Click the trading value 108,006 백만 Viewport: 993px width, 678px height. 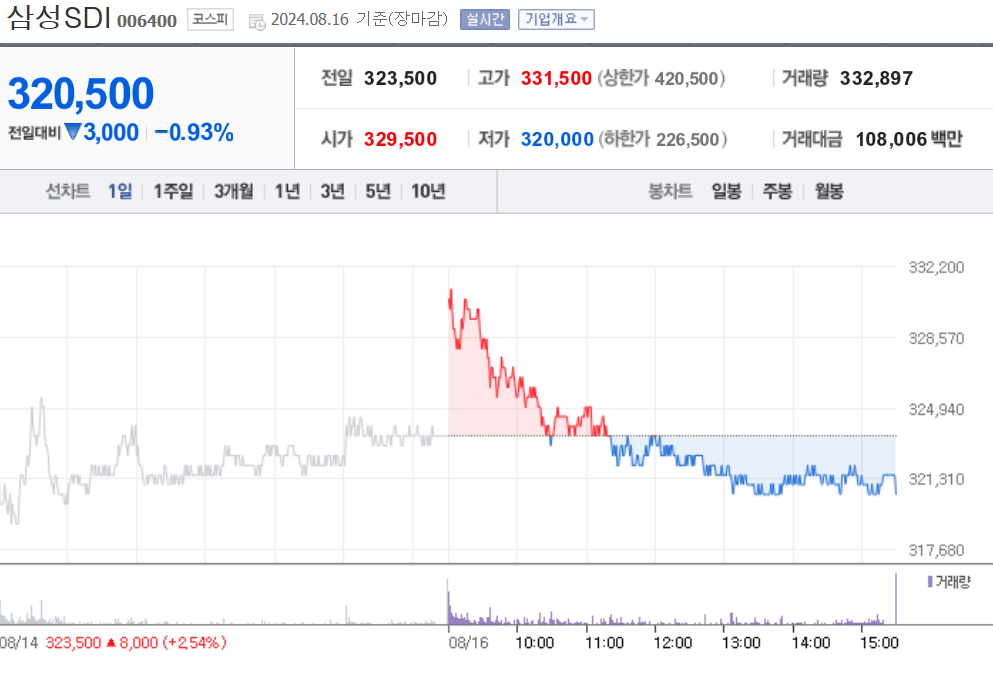(909, 139)
